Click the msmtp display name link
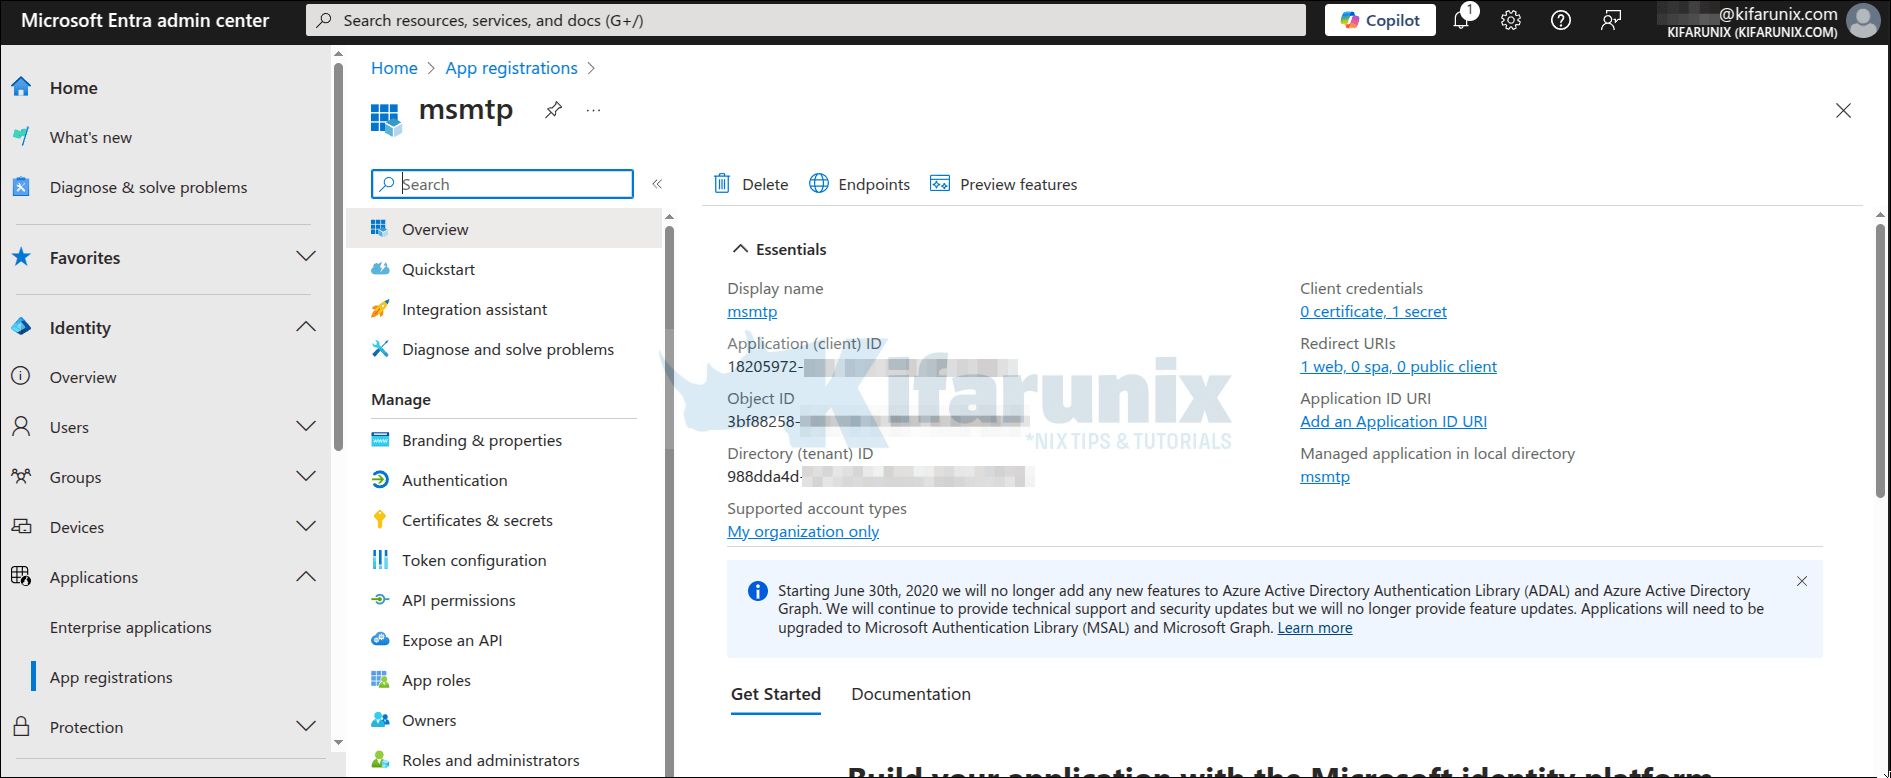1891x778 pixels. click(752, 312)
